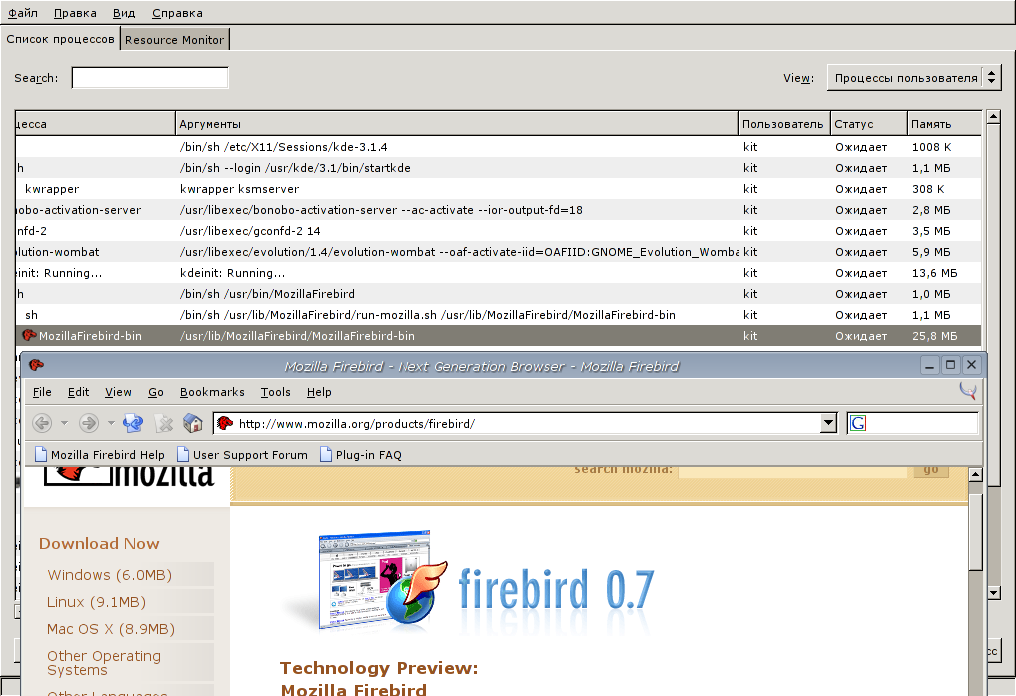Open the Файл menu
This screenshot has width=1016, height=696.
(23, 13)
